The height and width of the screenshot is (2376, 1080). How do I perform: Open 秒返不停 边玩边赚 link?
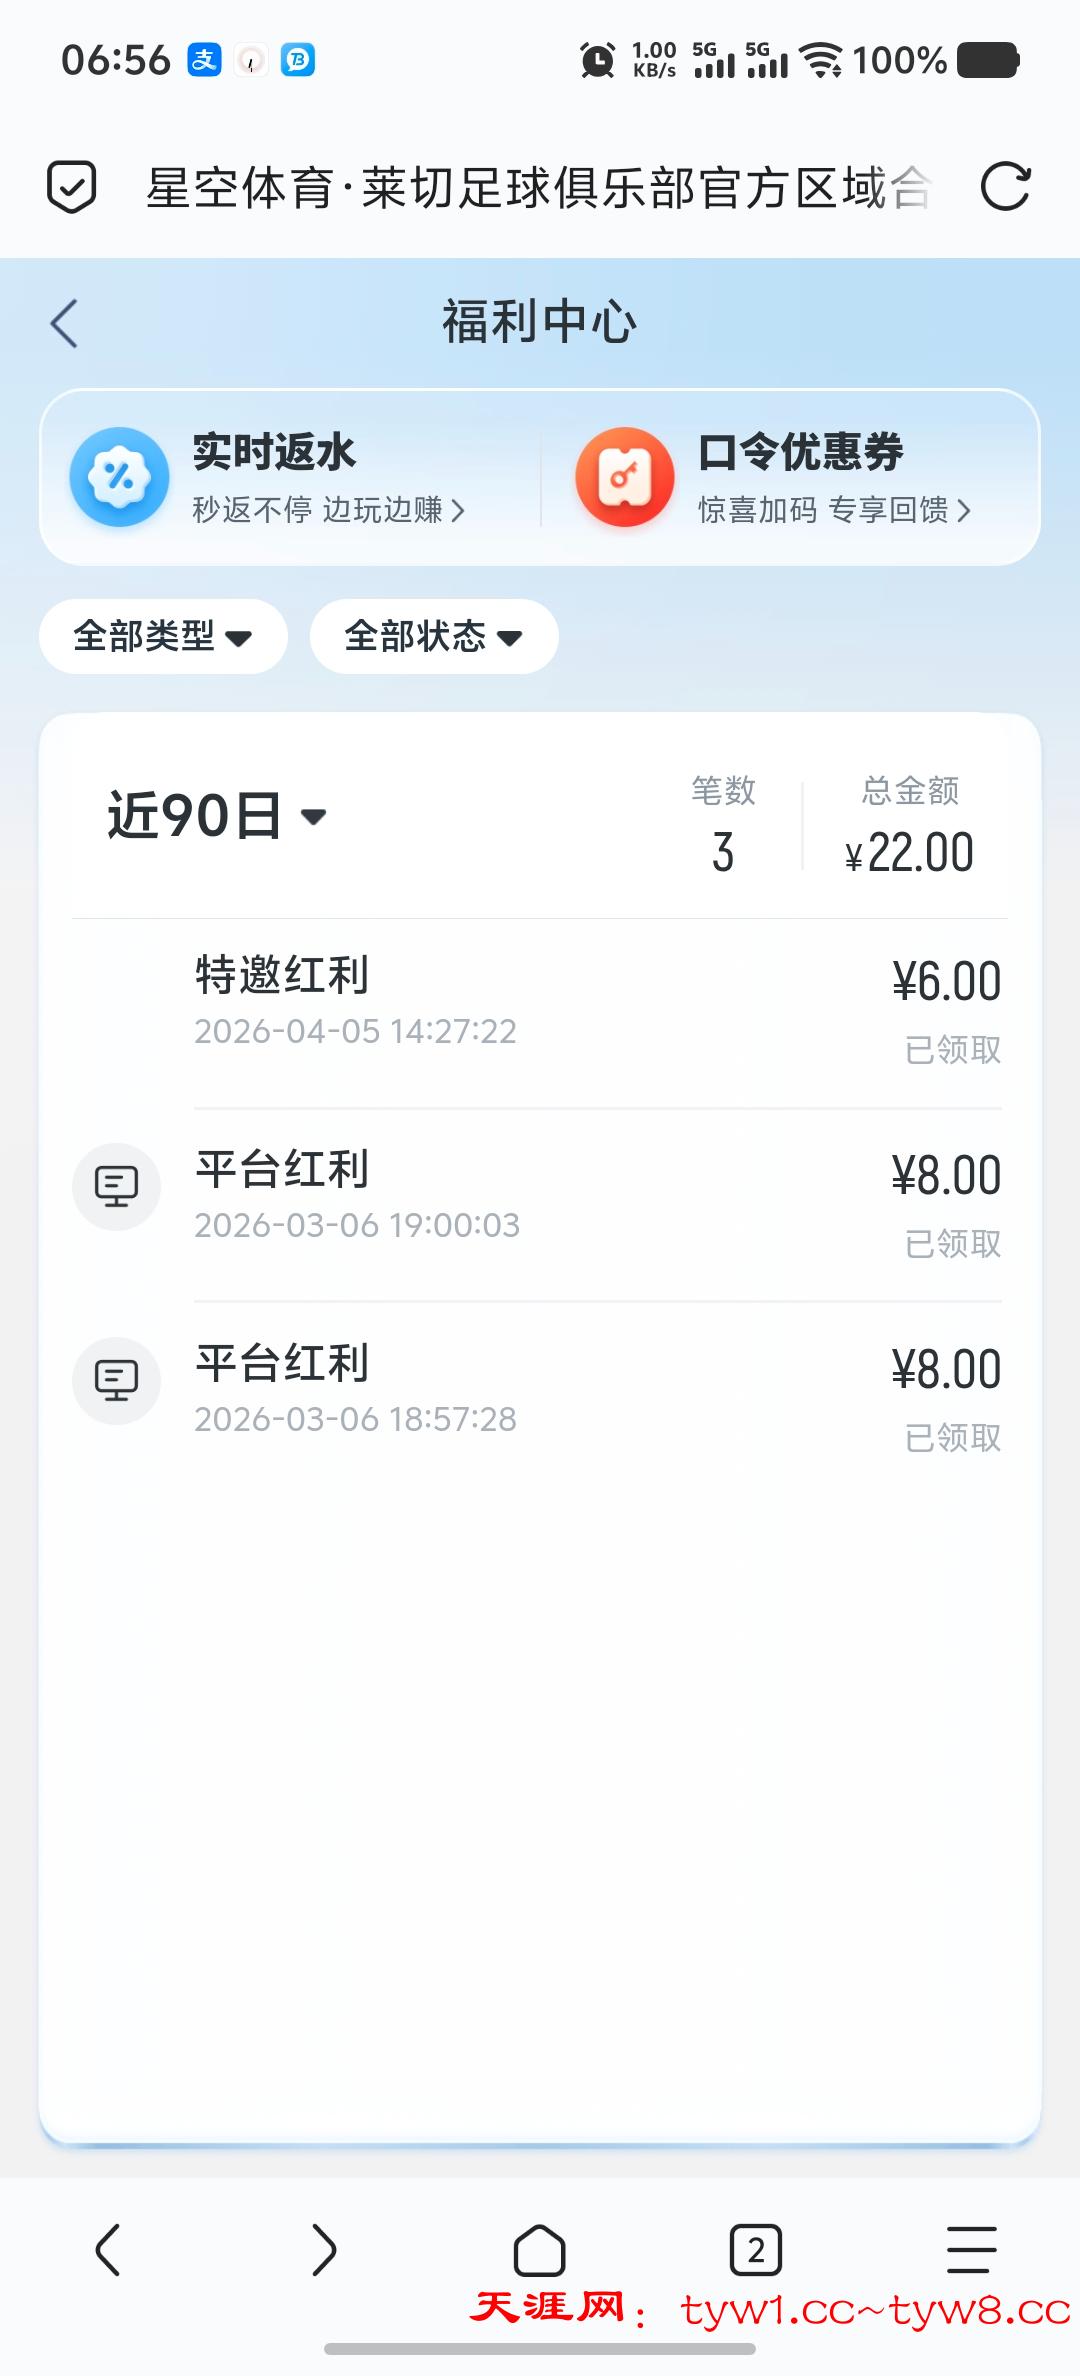click(x=328, y=510)
